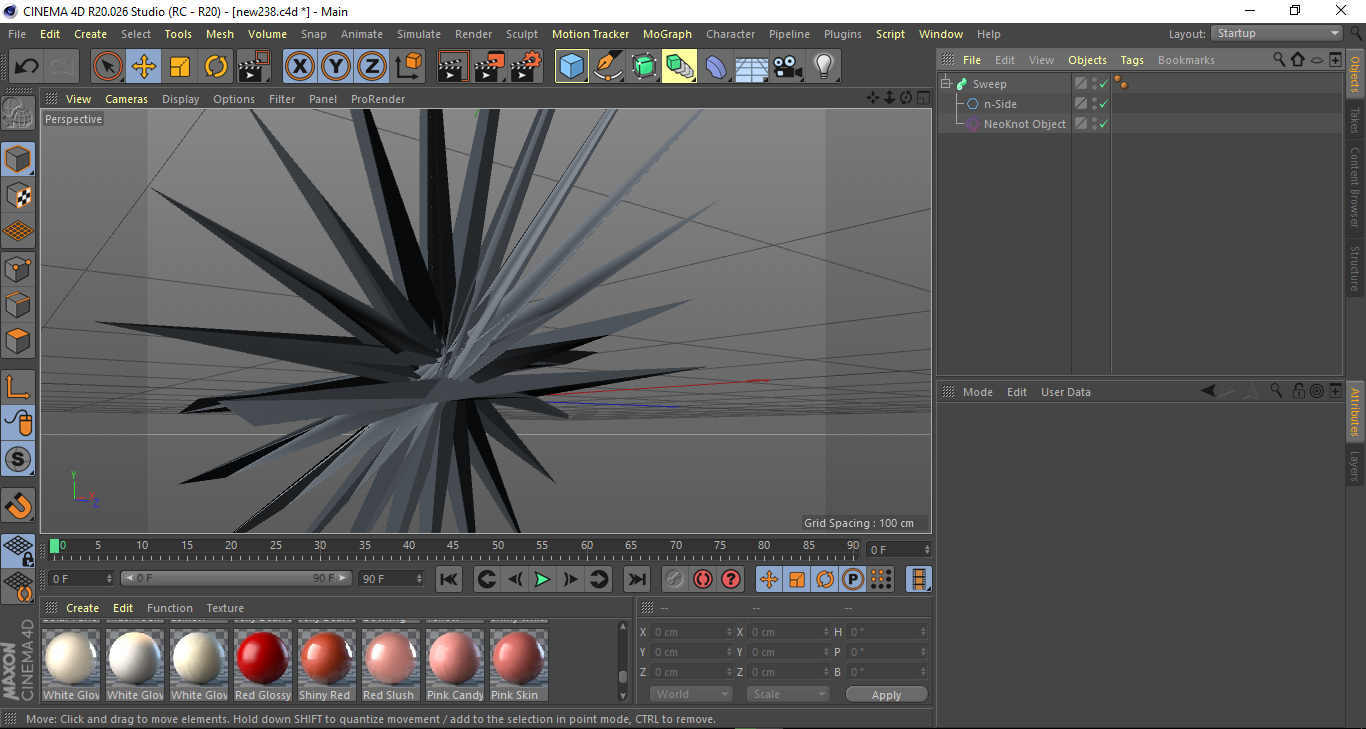Add a Floor environment object
1366x729 pixels.
coord(752,67)
